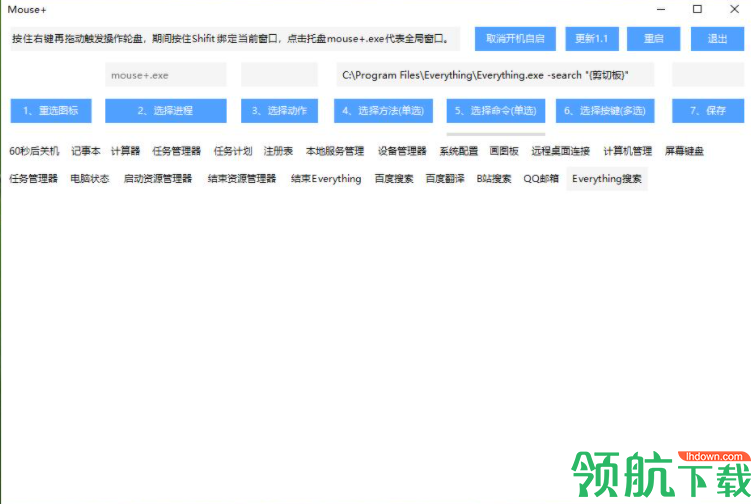Select the 计算器 command
Image resolution: width=751 pixels, height=504 pixels.
125,151
